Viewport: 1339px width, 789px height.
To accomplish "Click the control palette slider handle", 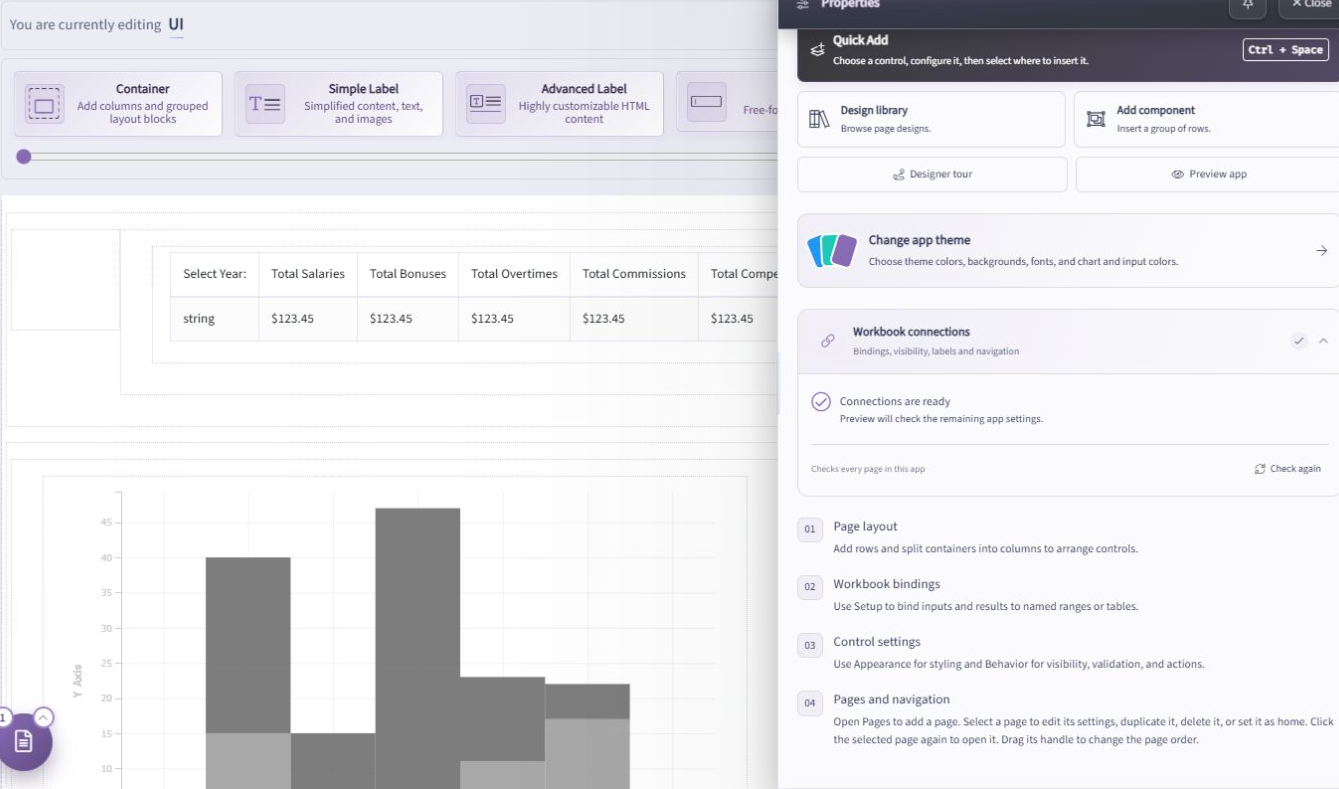I will pos(24,156).
